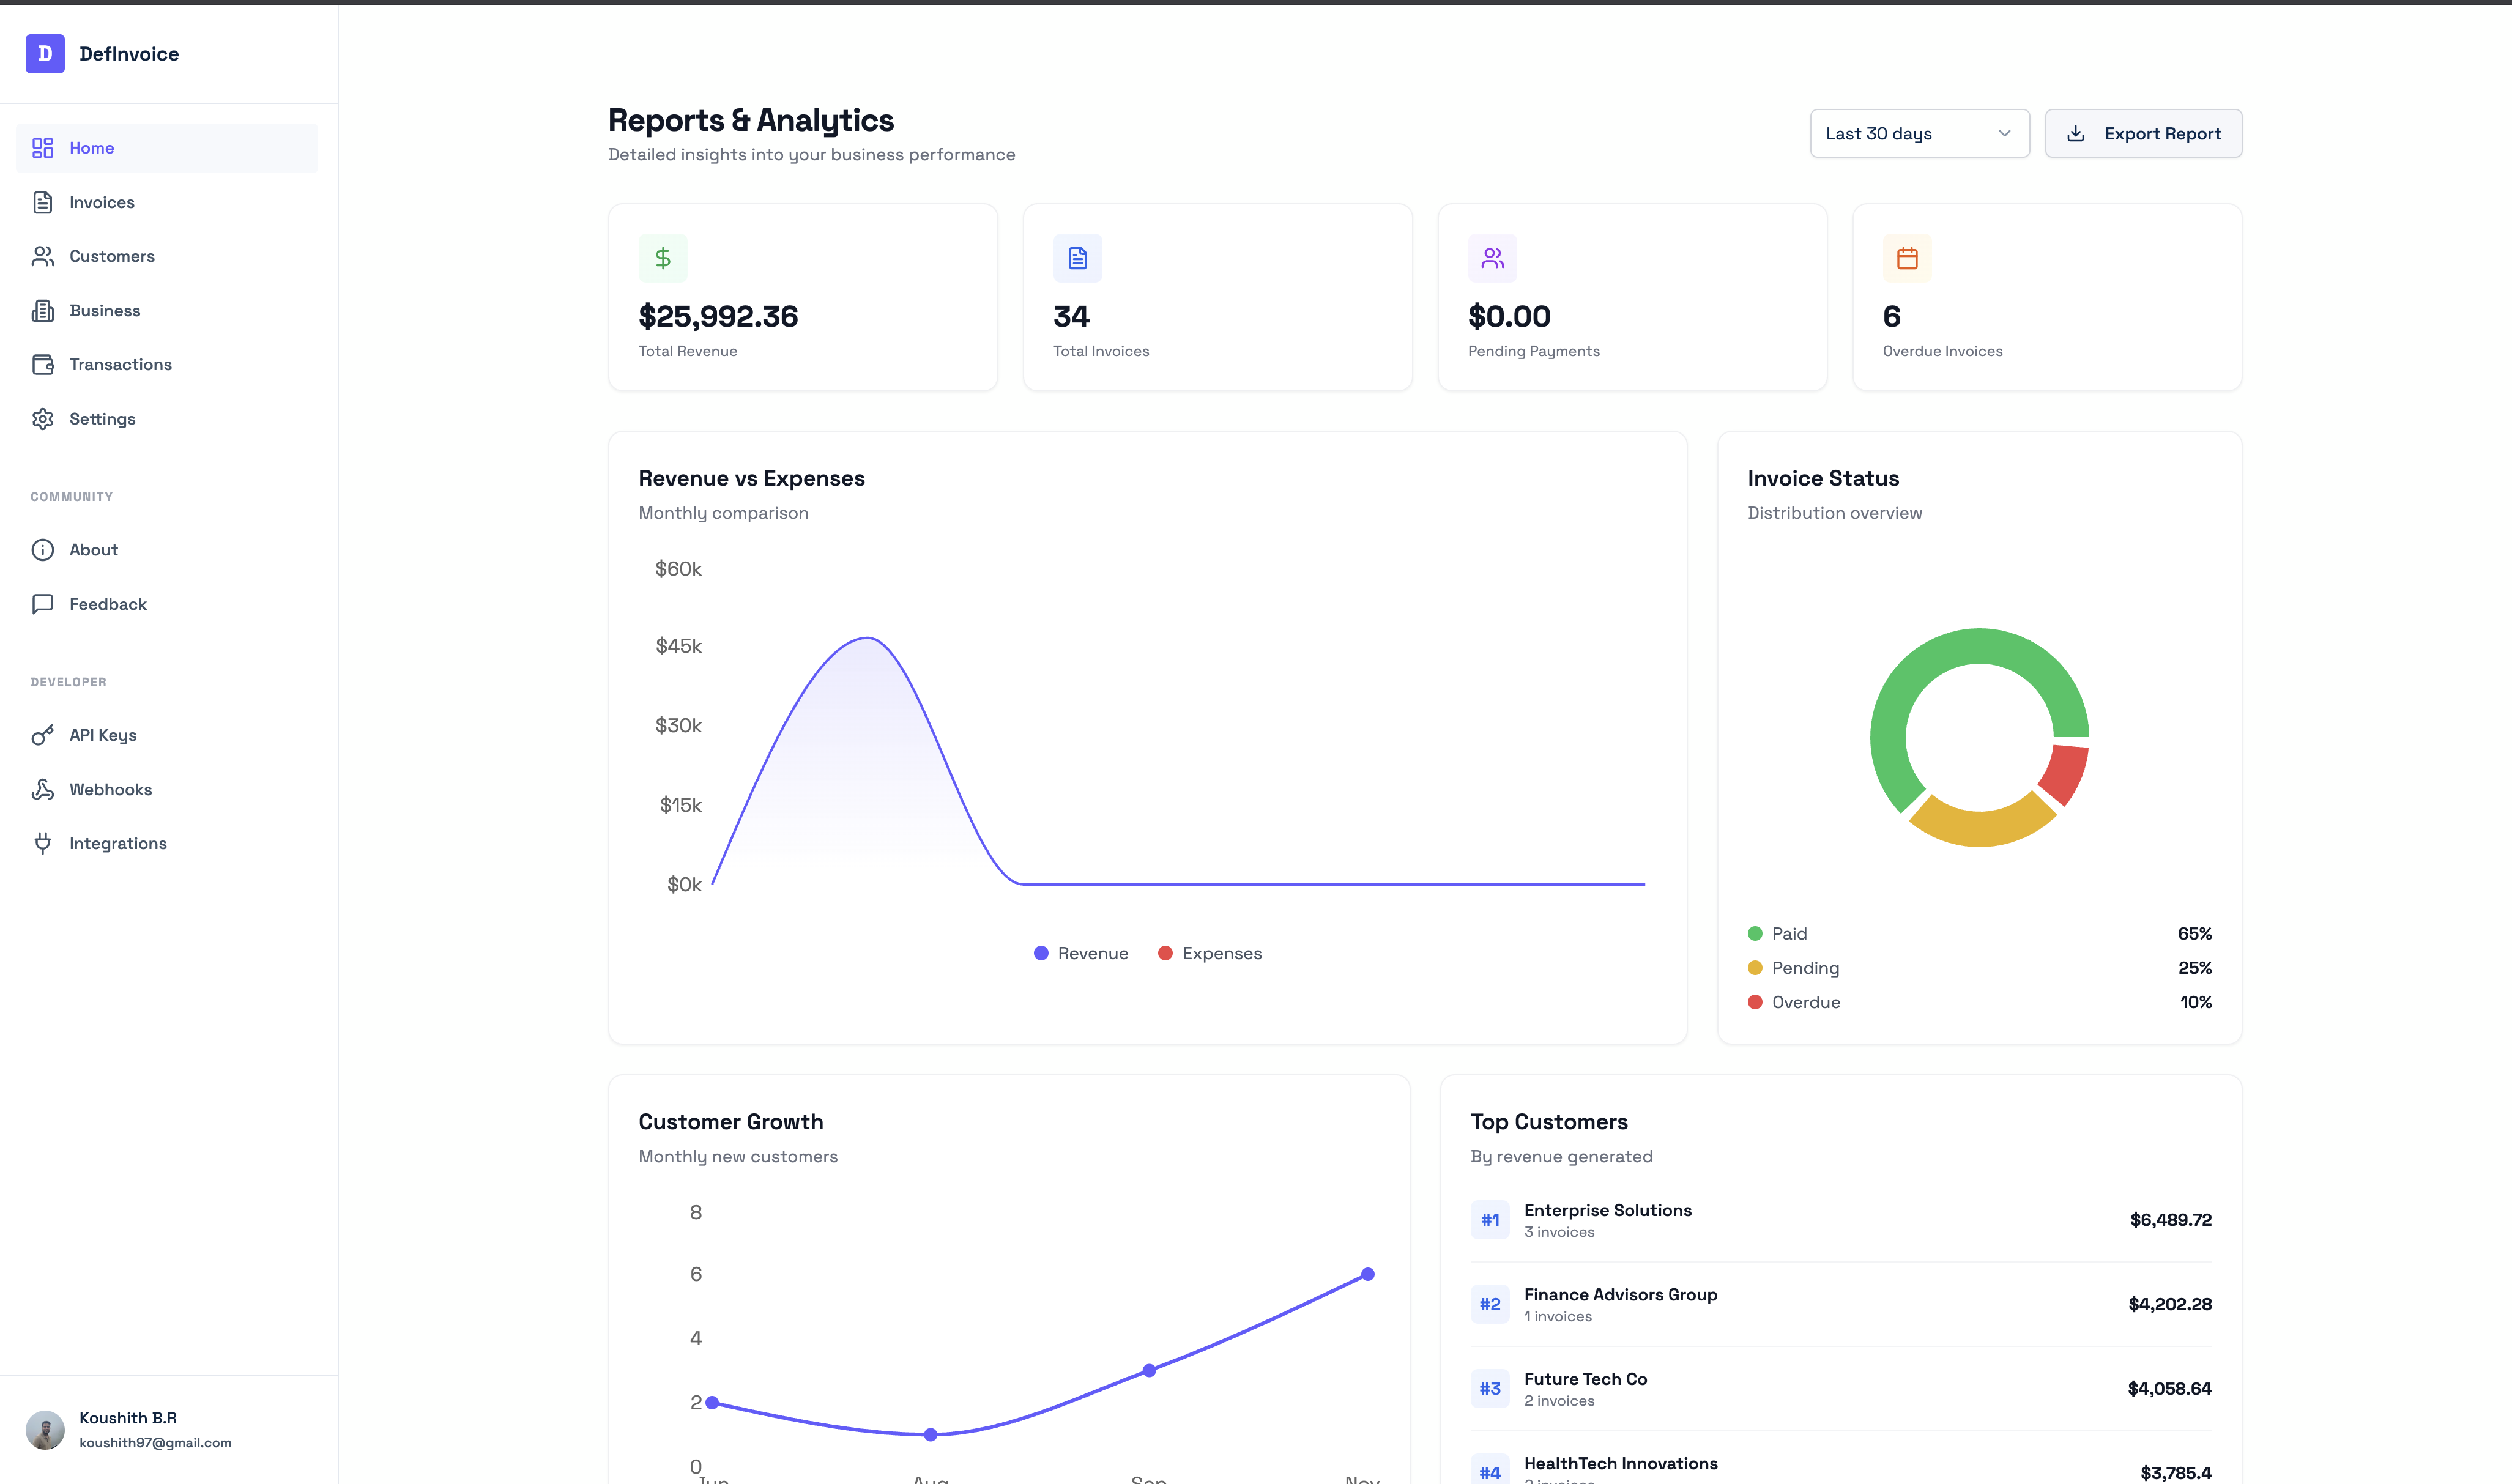Screen dimensions: 2512x1484
Task: Select the Invoices sidebar icon
Action: pyautogui.click(x=43, y=202)
